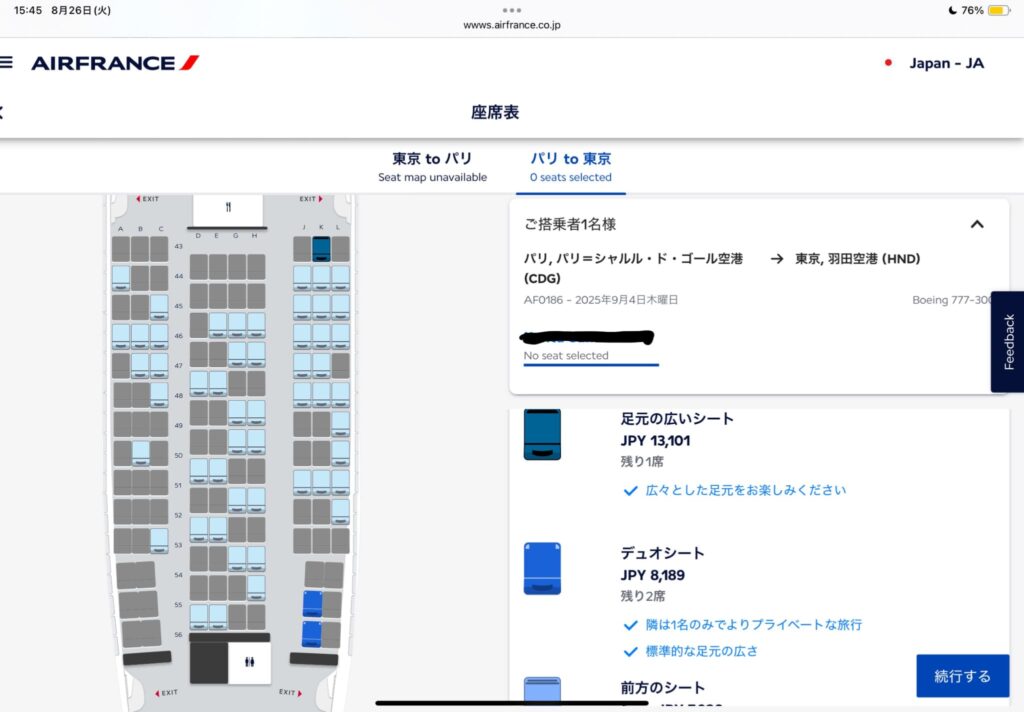Toggle selection of seat 46B
Screen dimensions: 1024x712
(x=140, y=335)
